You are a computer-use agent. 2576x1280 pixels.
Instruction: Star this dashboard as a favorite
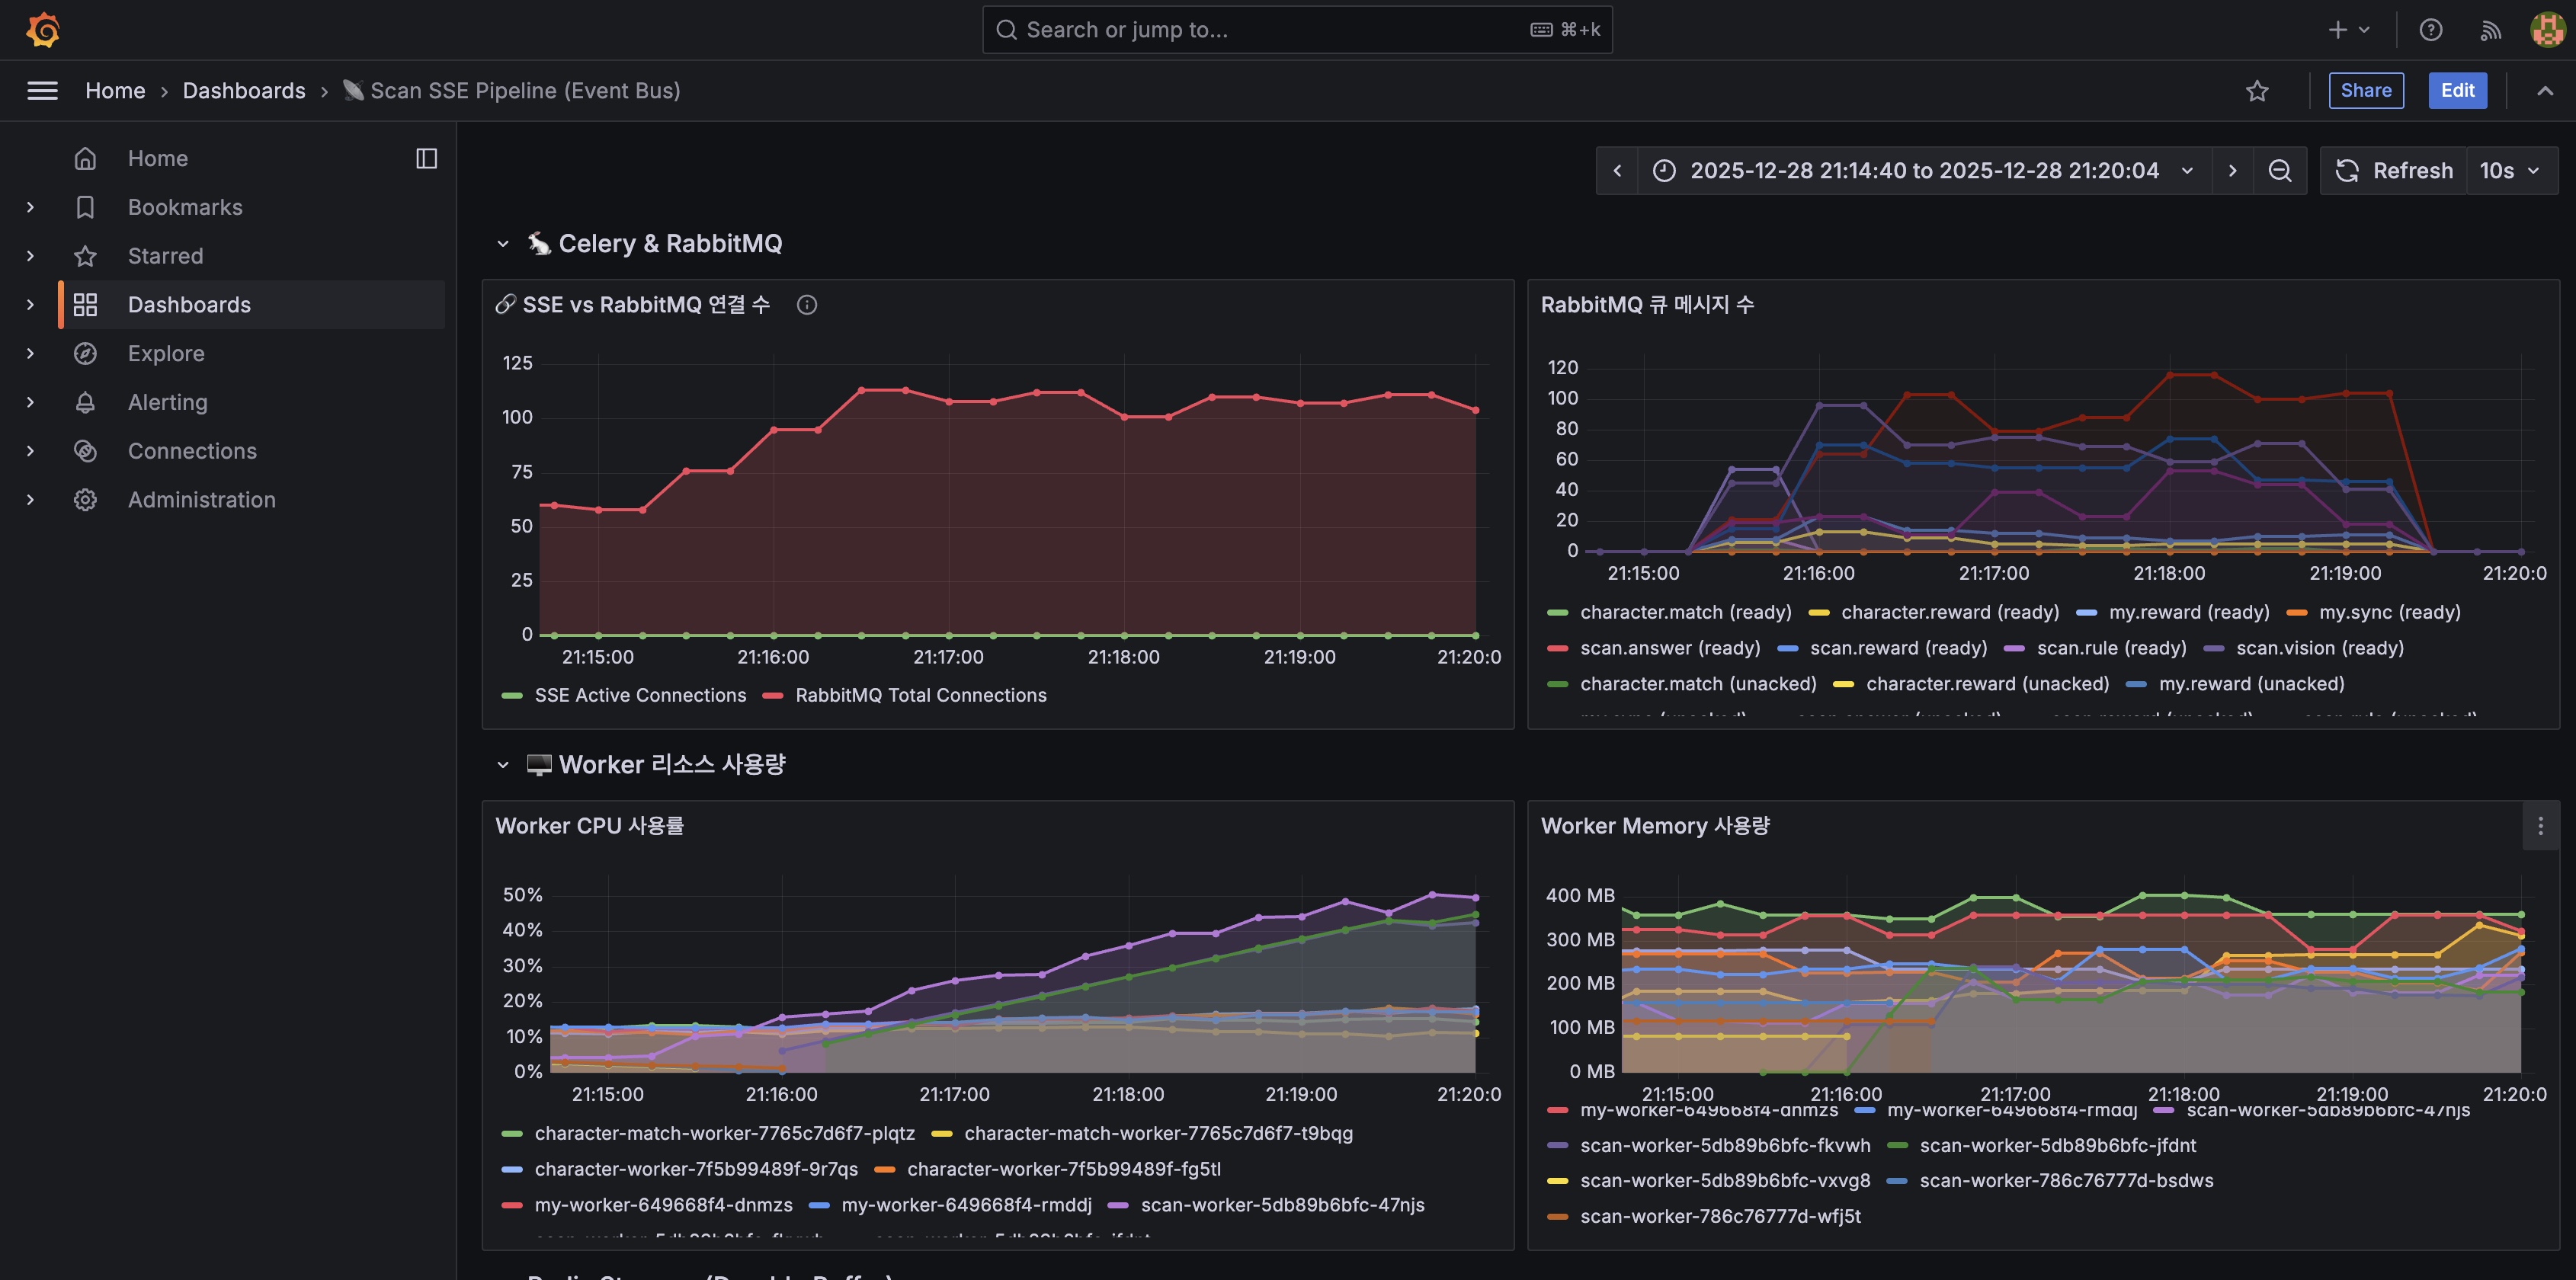(2257, 91)
